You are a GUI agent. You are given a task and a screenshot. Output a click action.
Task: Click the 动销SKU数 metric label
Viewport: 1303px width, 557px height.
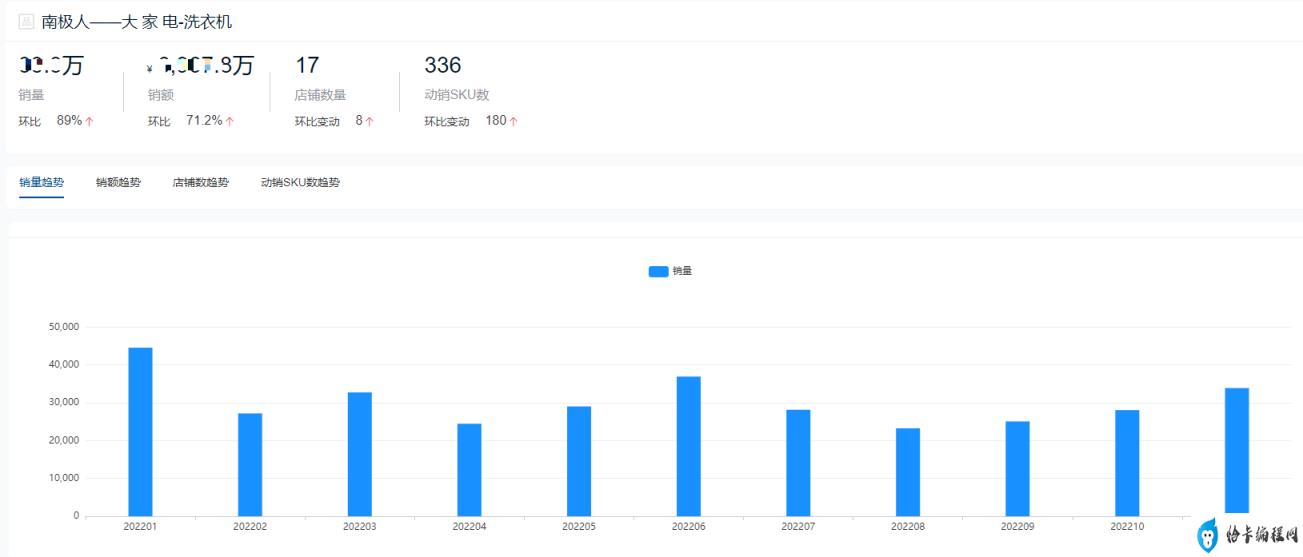(457, 95)
